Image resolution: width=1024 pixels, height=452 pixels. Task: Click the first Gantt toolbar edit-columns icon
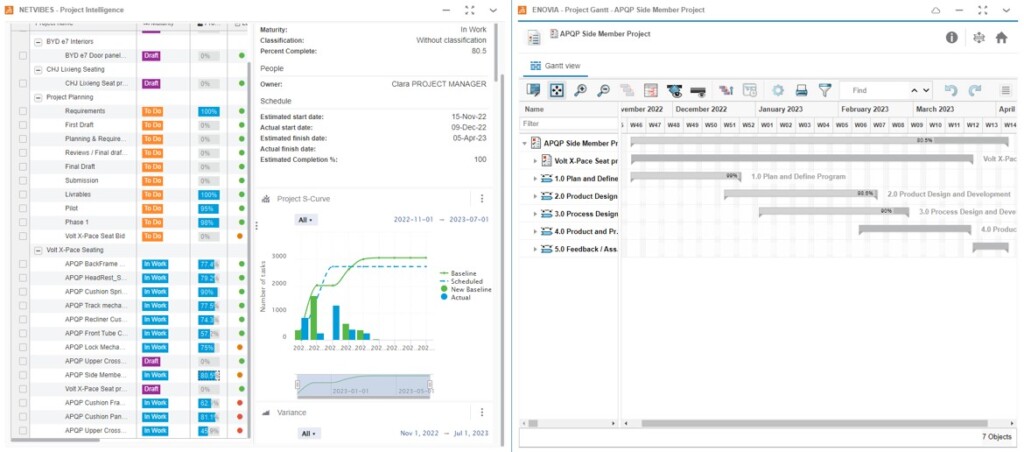click(534, 90)
